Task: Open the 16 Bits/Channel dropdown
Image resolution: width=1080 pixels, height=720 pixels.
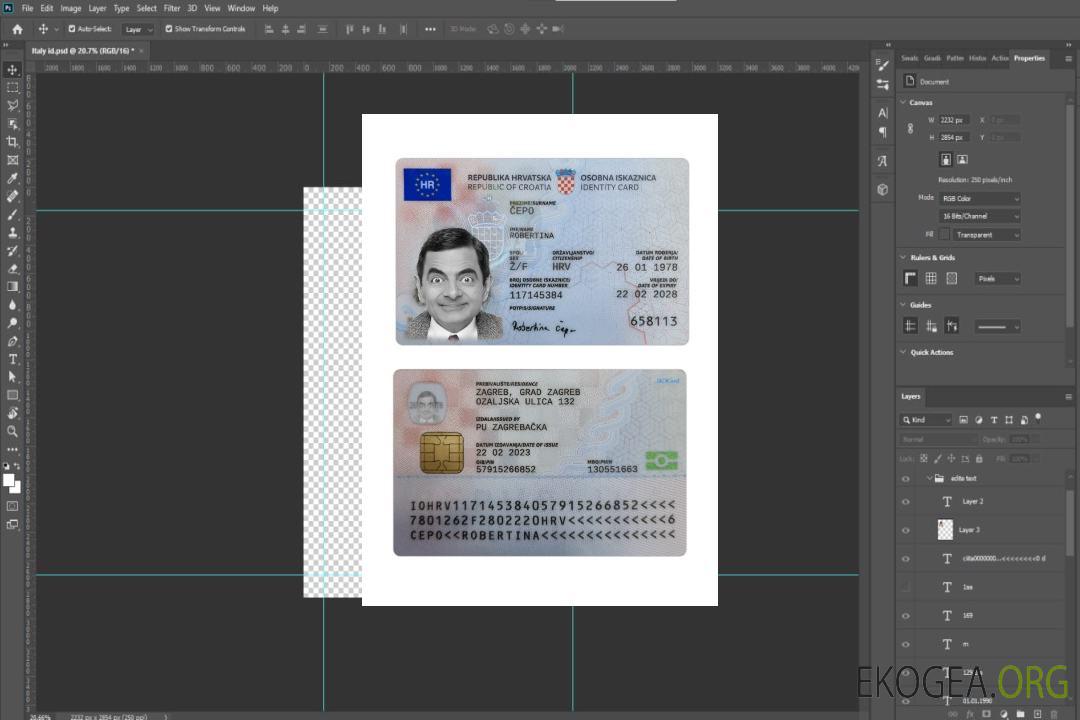Action: point(979,216)
